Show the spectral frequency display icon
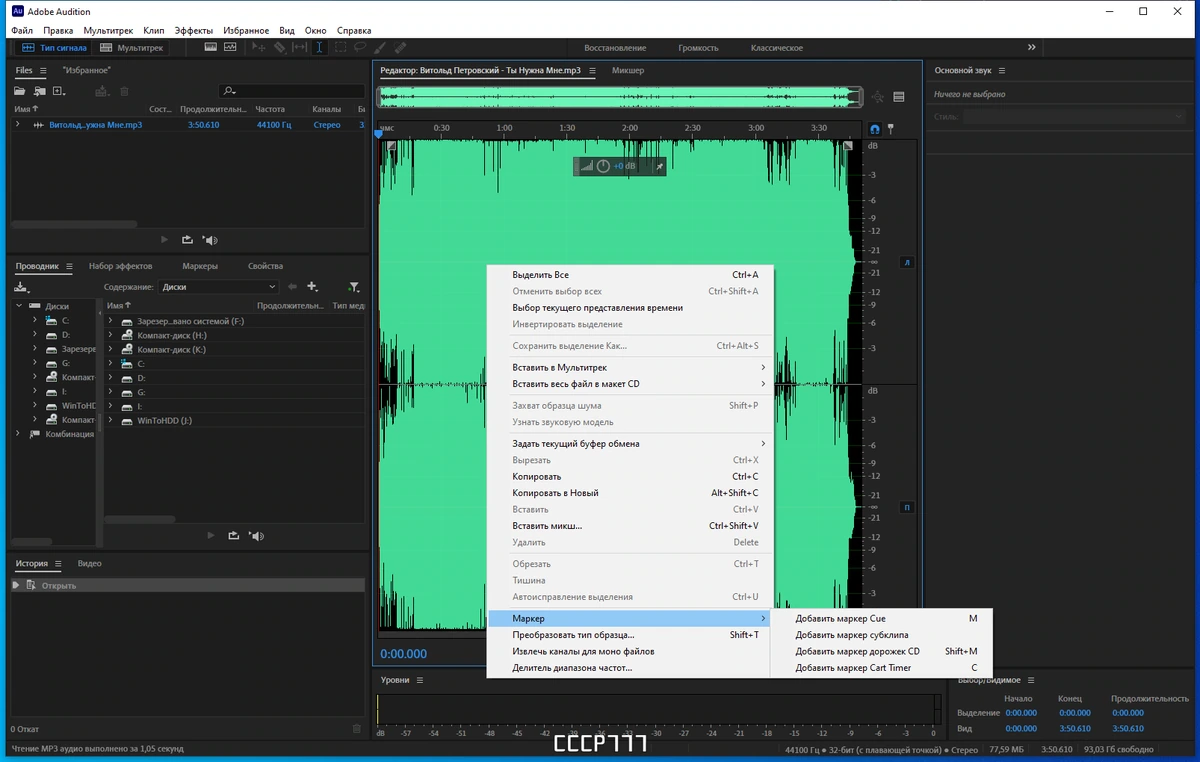 (x=210, y=47)
